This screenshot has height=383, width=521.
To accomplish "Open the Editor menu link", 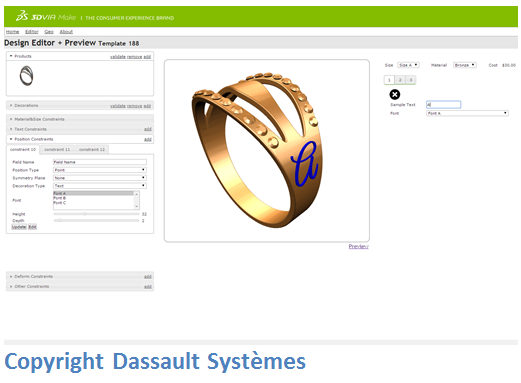I will [32, 32].
